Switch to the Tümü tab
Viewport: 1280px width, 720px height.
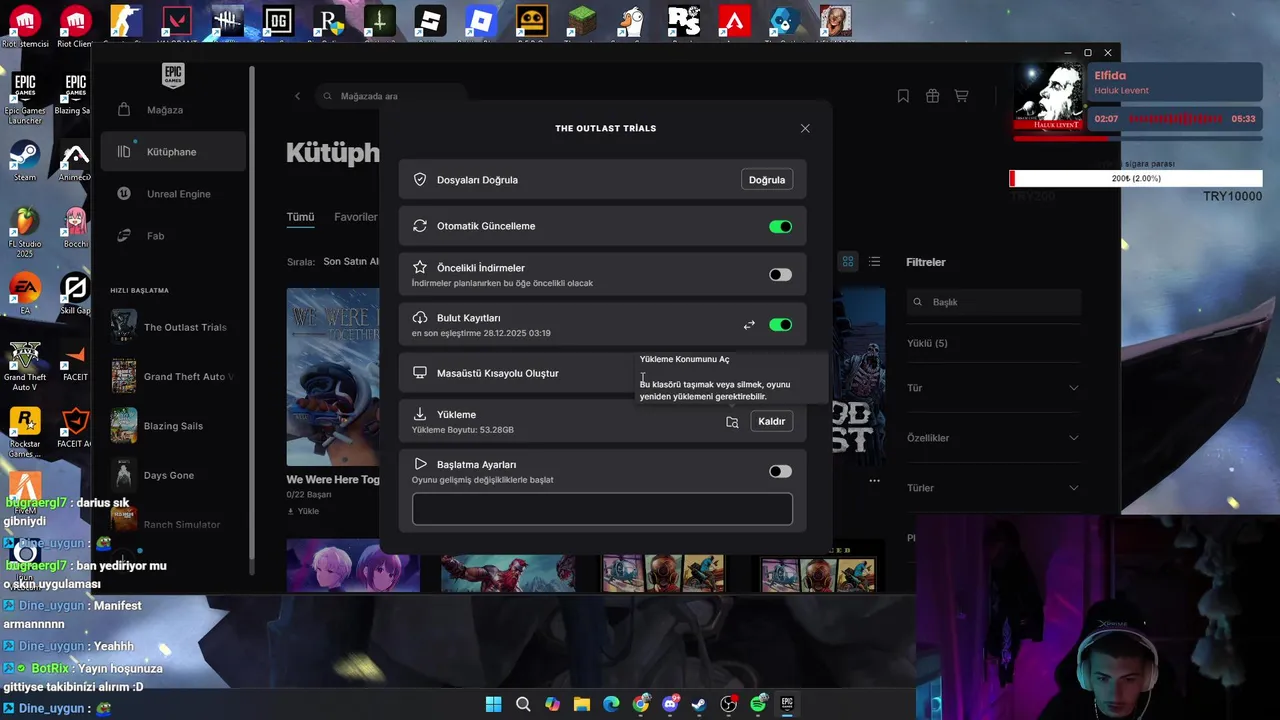click(x=300, y=217)
